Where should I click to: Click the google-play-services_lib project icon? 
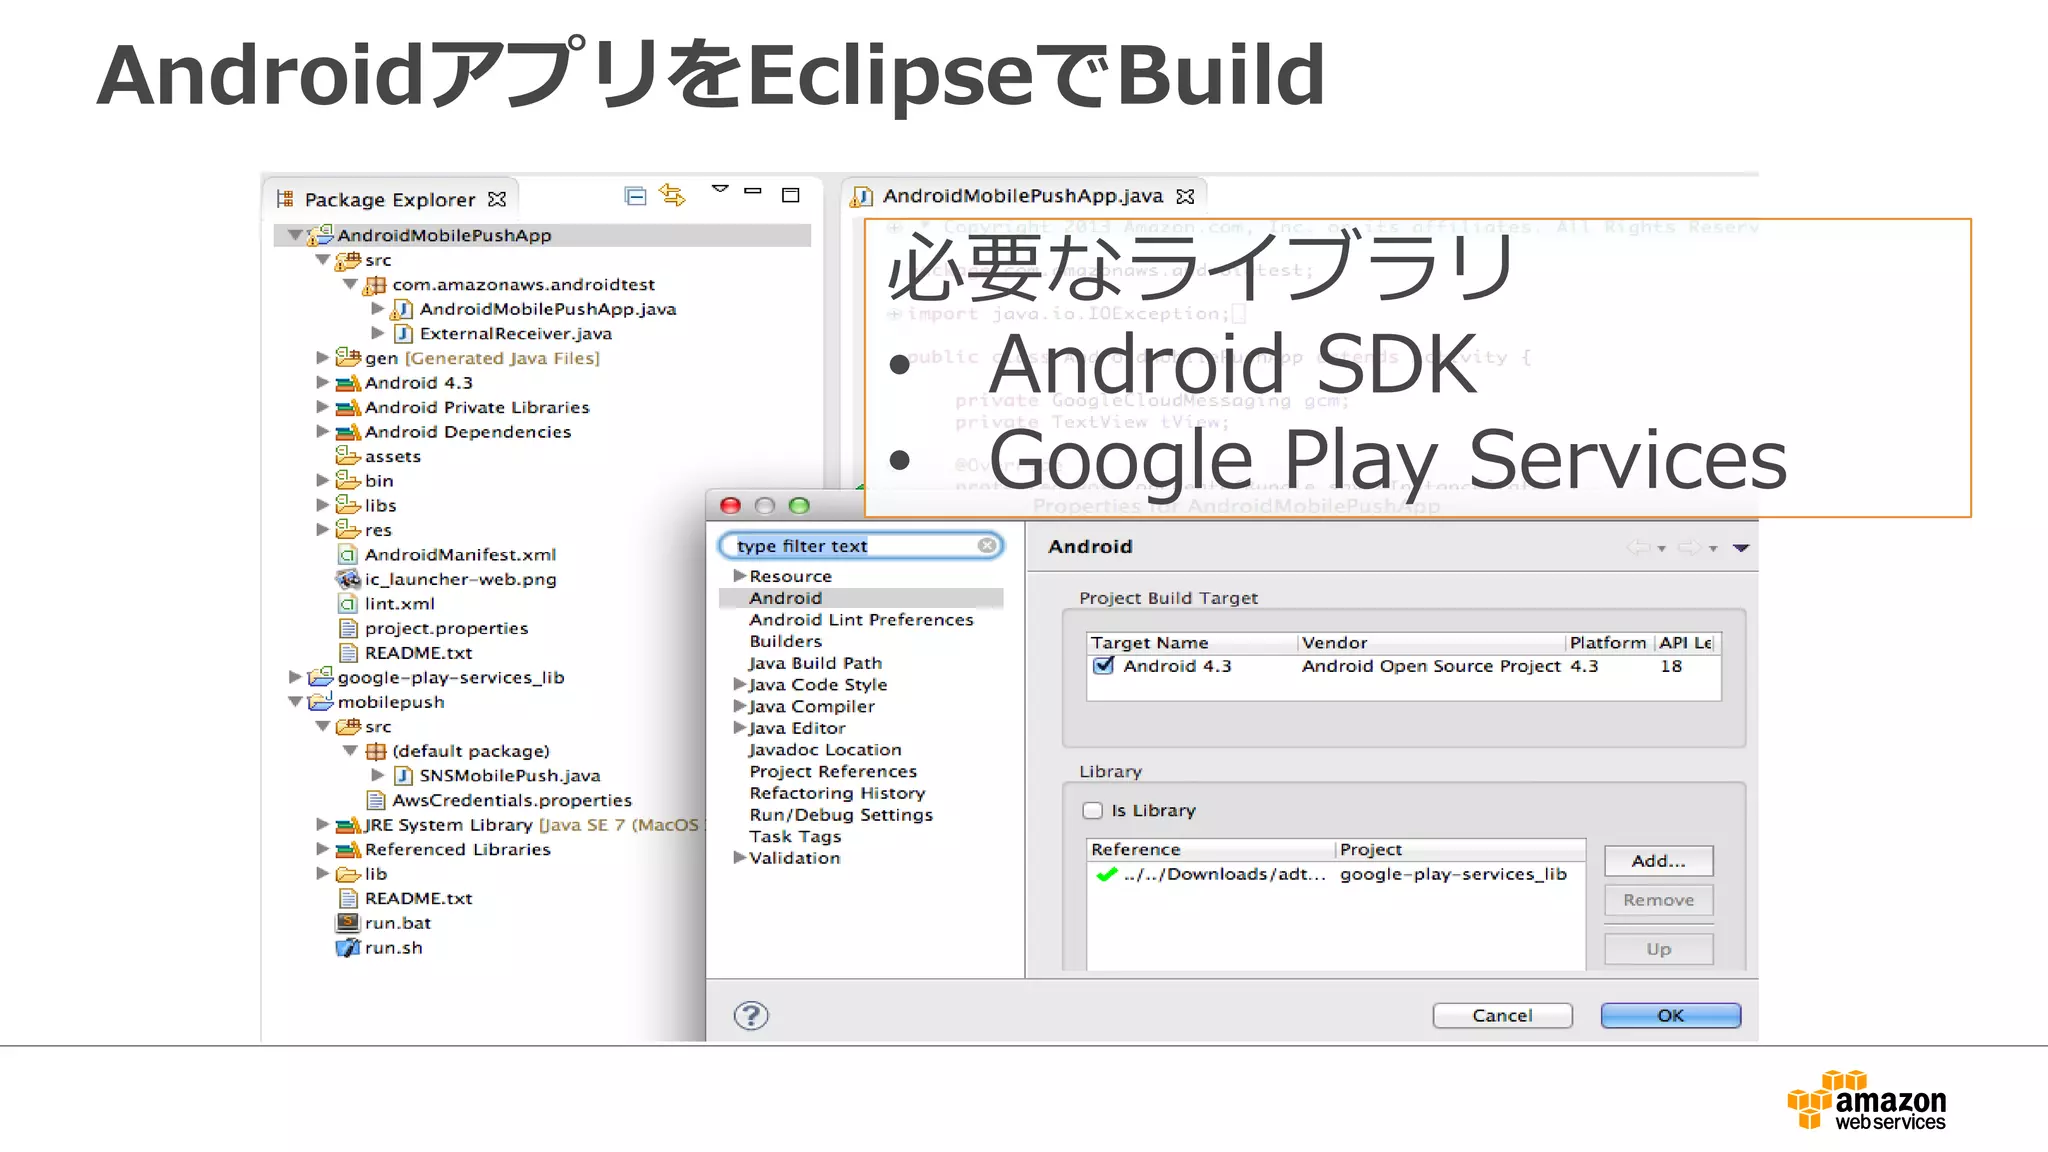click(321, 677)
